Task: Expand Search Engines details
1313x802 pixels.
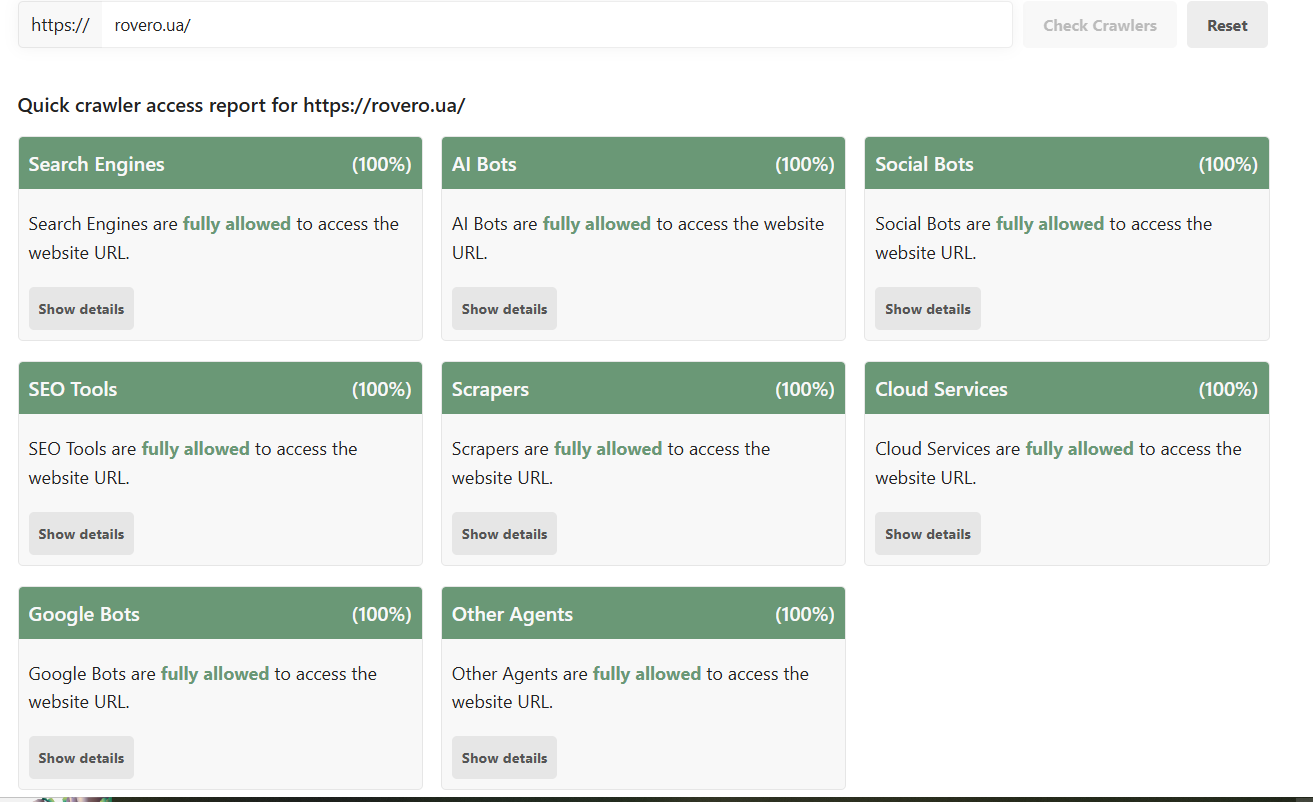Action: coord(81,309)
